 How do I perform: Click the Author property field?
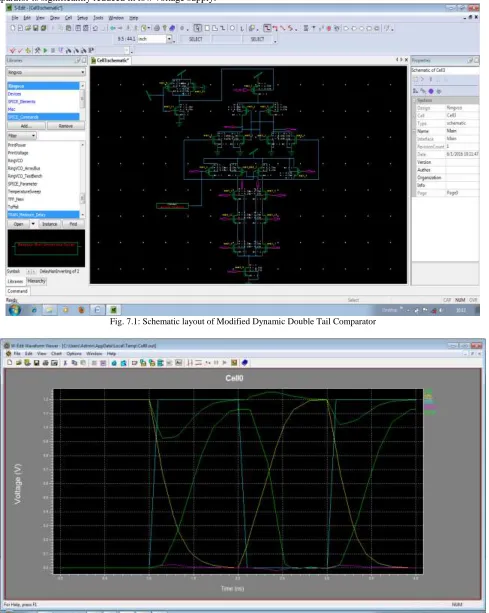click(462, 170)
